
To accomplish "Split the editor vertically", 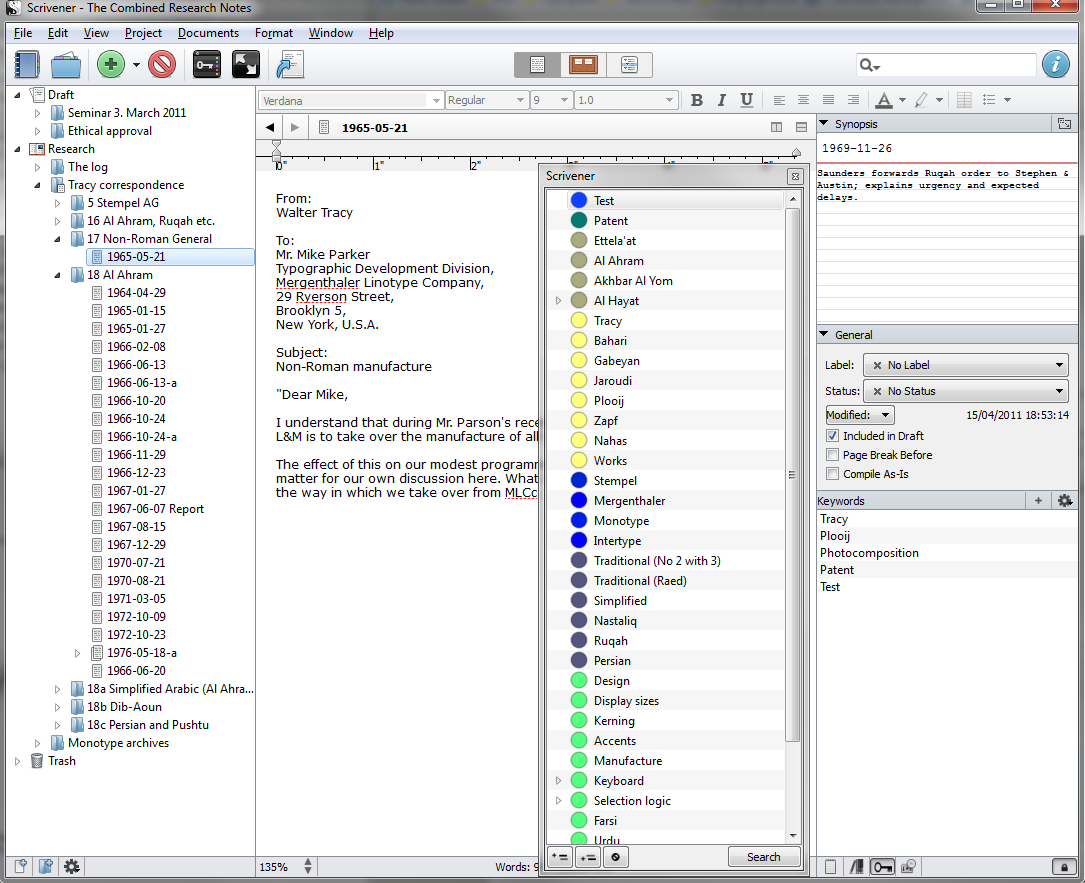I will 776,127.
